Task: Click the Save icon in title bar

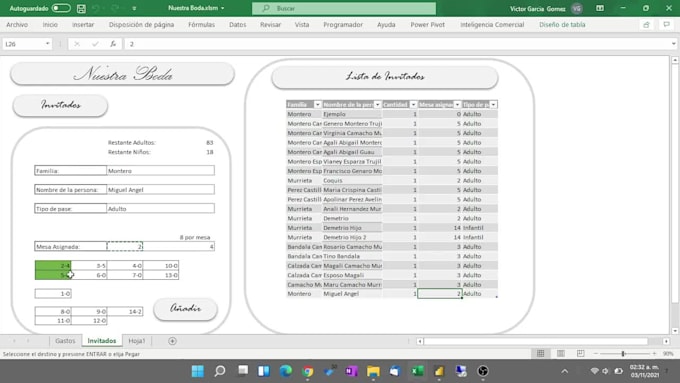Action: (81, 8)
